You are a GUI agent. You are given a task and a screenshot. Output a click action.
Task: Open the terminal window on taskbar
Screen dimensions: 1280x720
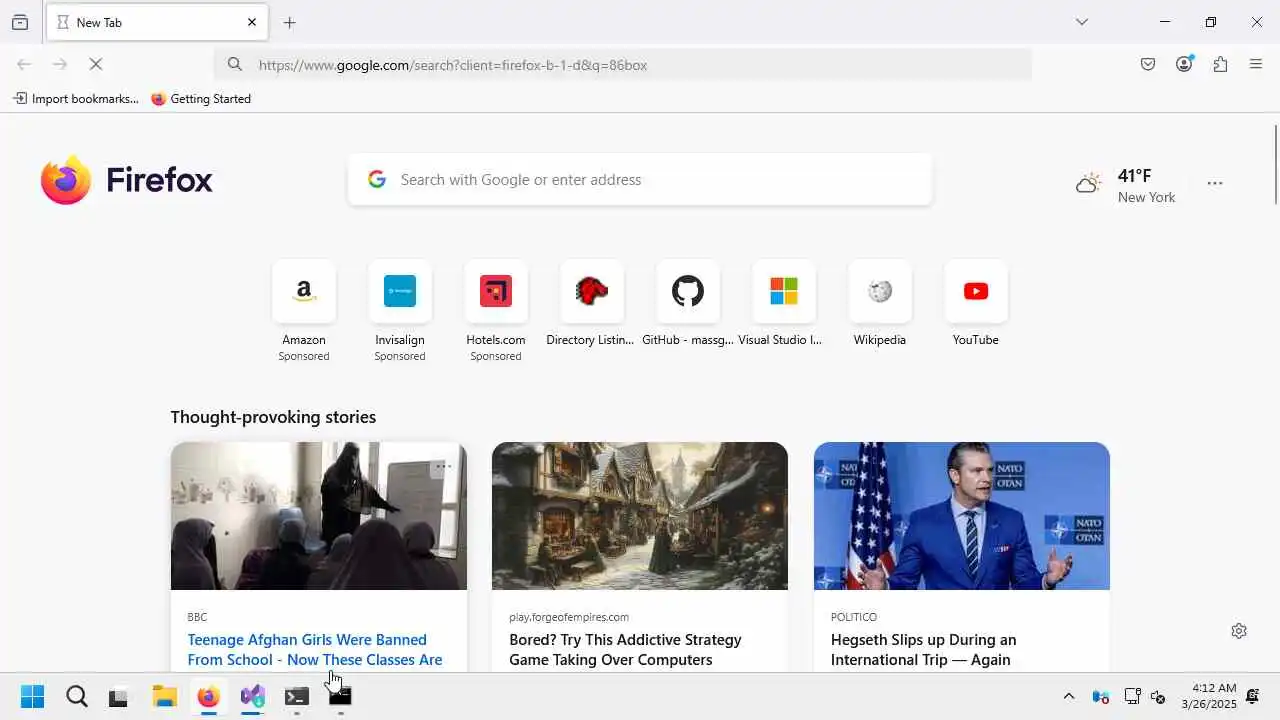pyautogui.click(x=296, y=697)
